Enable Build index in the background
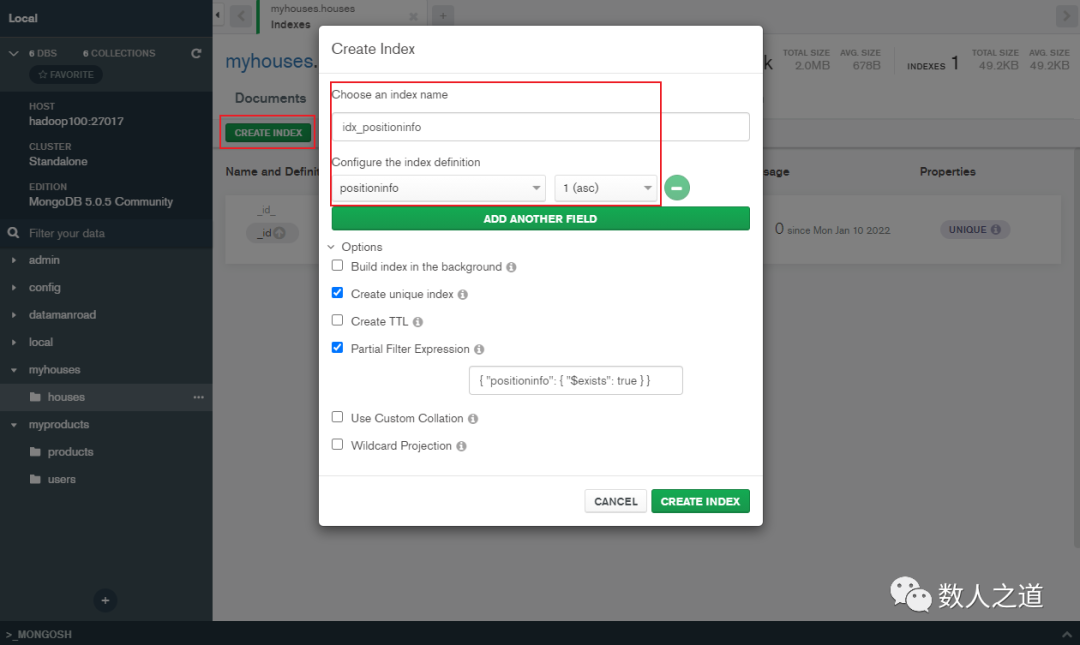 click(x=337, y=266)
